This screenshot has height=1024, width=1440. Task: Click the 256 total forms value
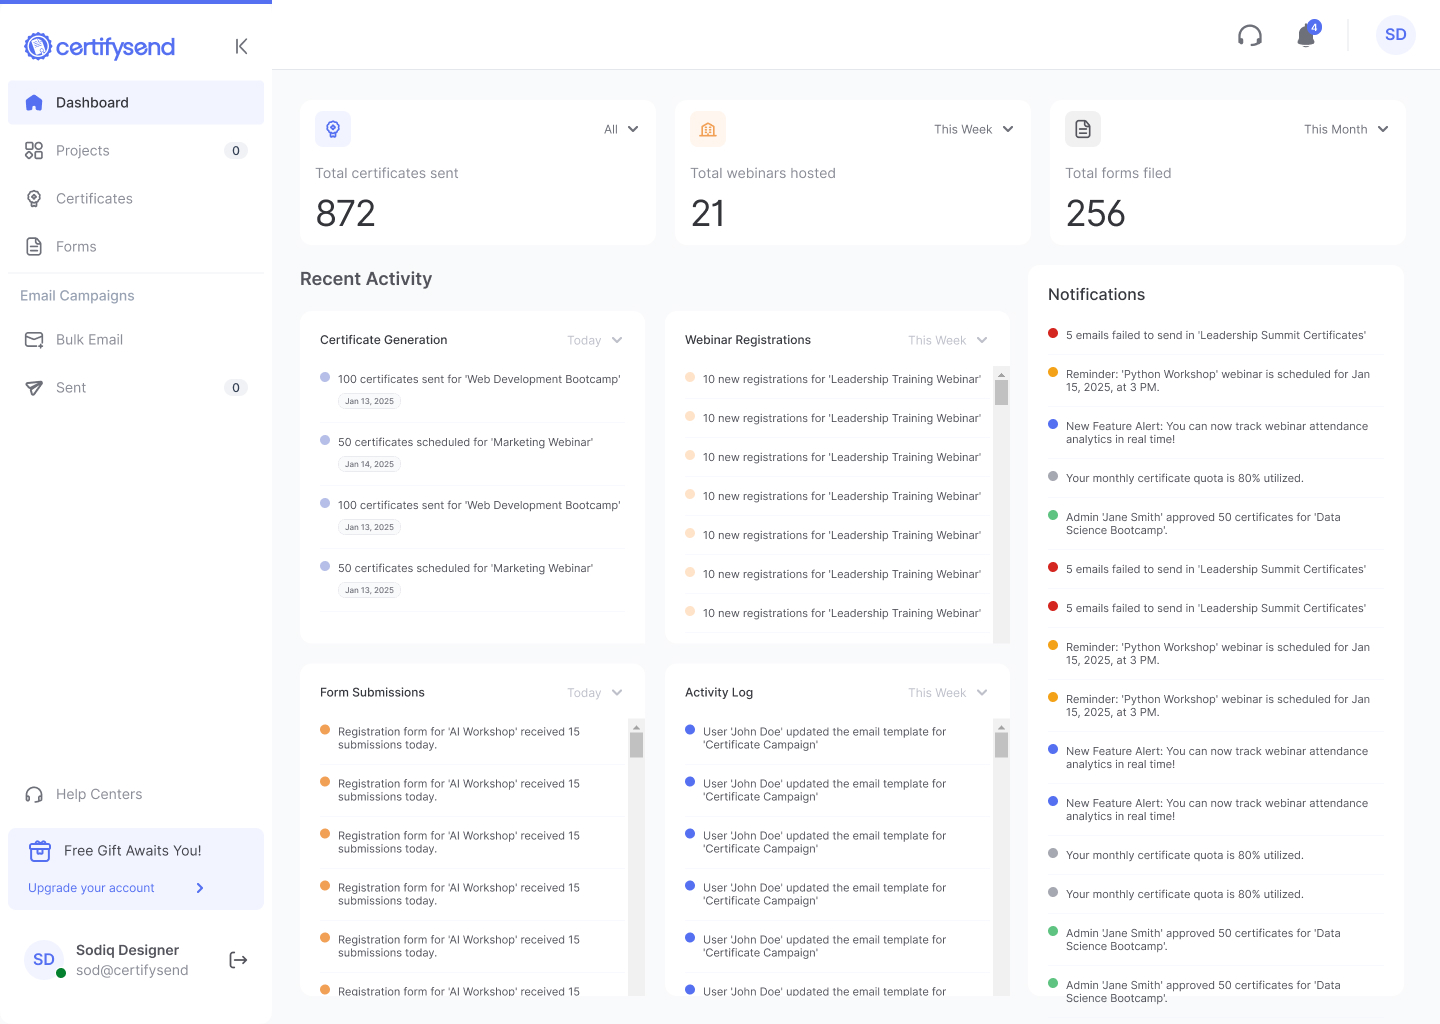coord(1096,213)
